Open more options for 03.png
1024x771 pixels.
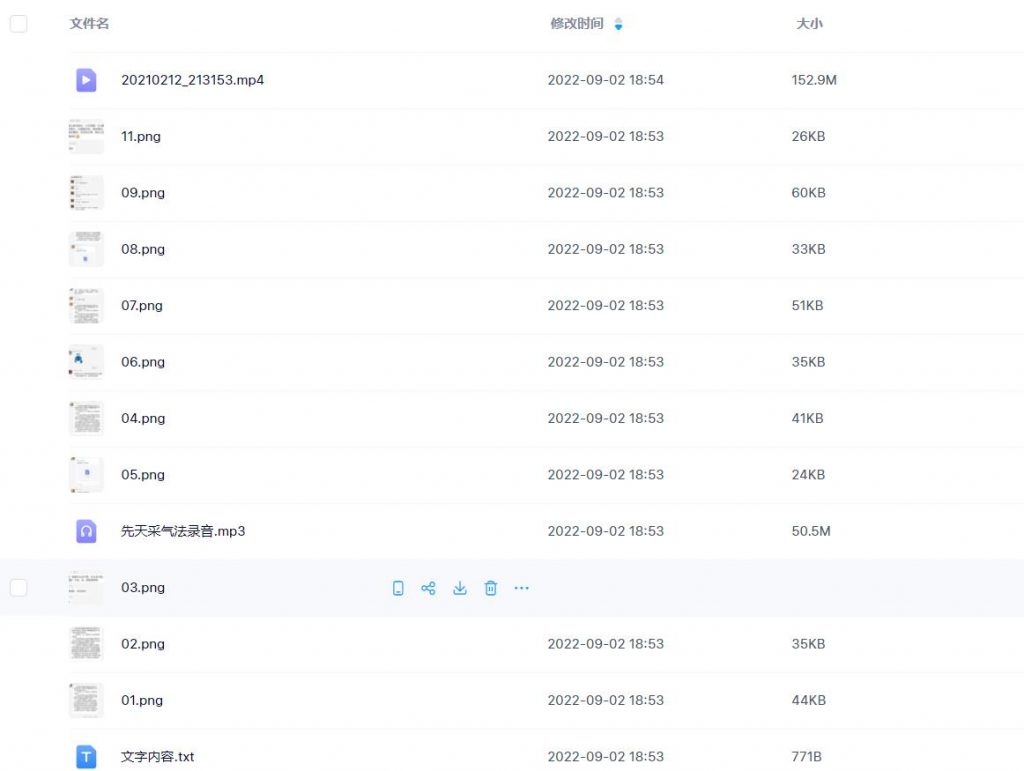521,588
